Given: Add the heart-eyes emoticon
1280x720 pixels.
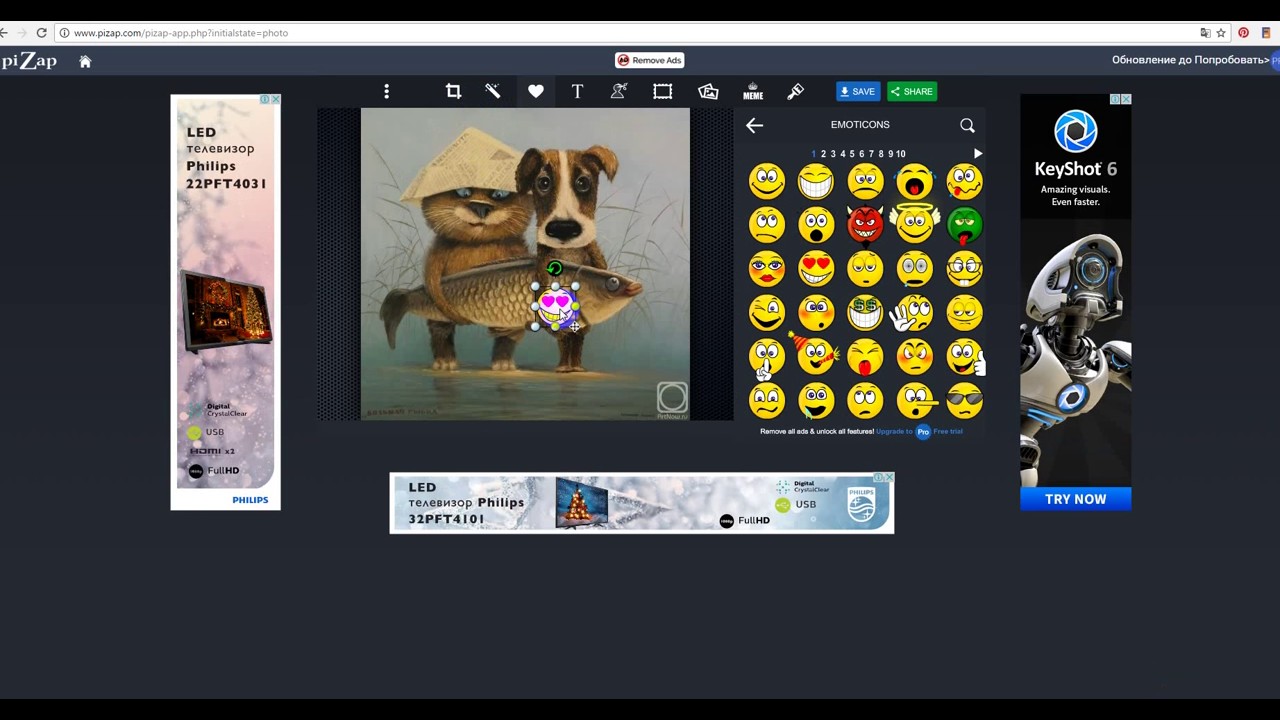Looking at the screenshot, I should 816,269.
